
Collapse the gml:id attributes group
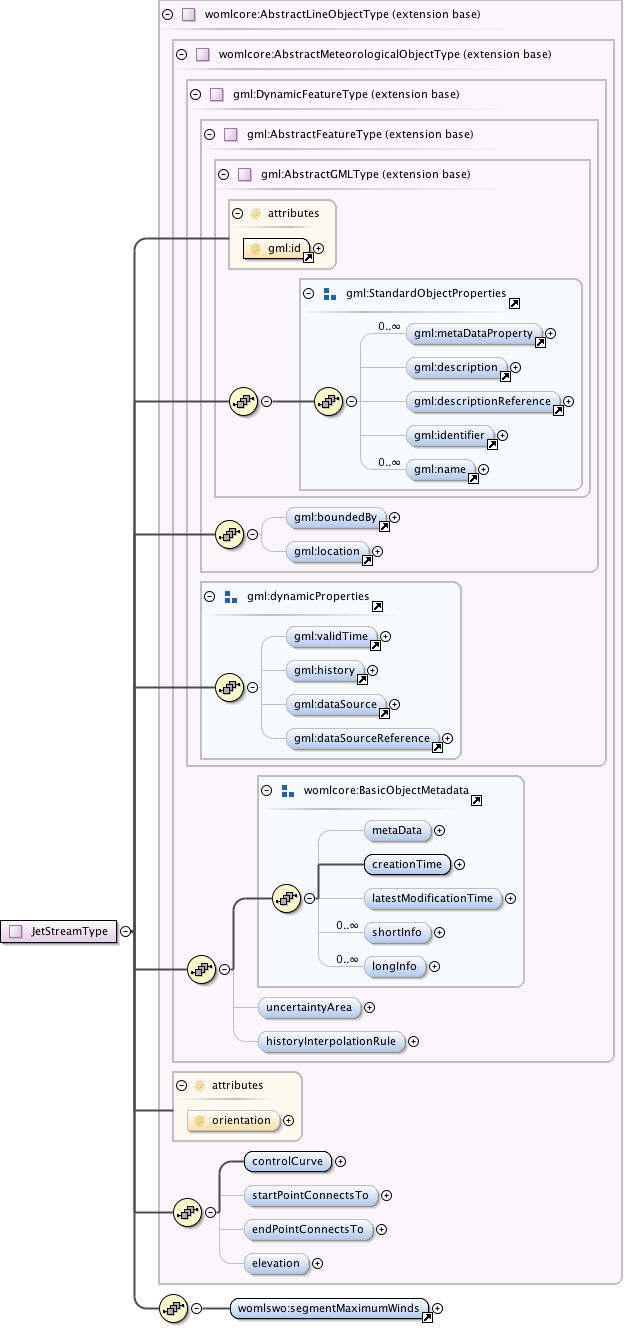tap(237, 213)
